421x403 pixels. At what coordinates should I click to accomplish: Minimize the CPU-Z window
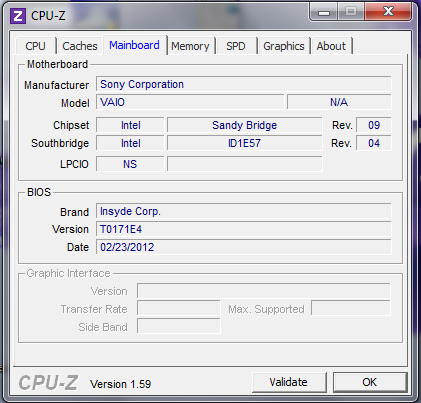[324, 12]
